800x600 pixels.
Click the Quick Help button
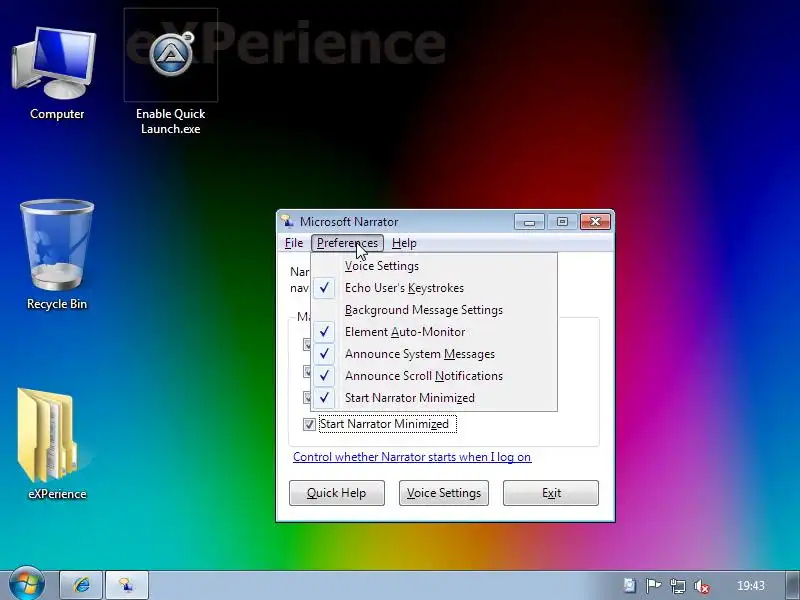click(x=337, y=493)
